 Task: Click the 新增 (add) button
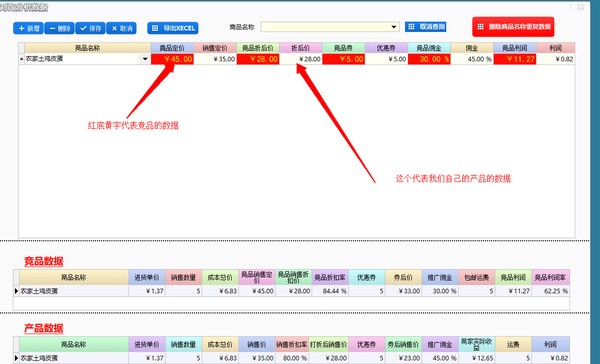(x=28, y=28)
